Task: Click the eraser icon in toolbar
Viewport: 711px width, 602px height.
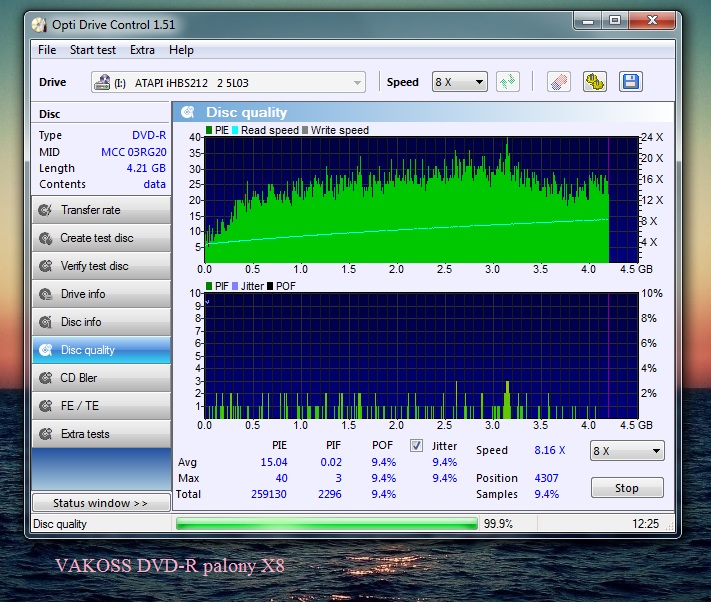Action: point(559,82)
